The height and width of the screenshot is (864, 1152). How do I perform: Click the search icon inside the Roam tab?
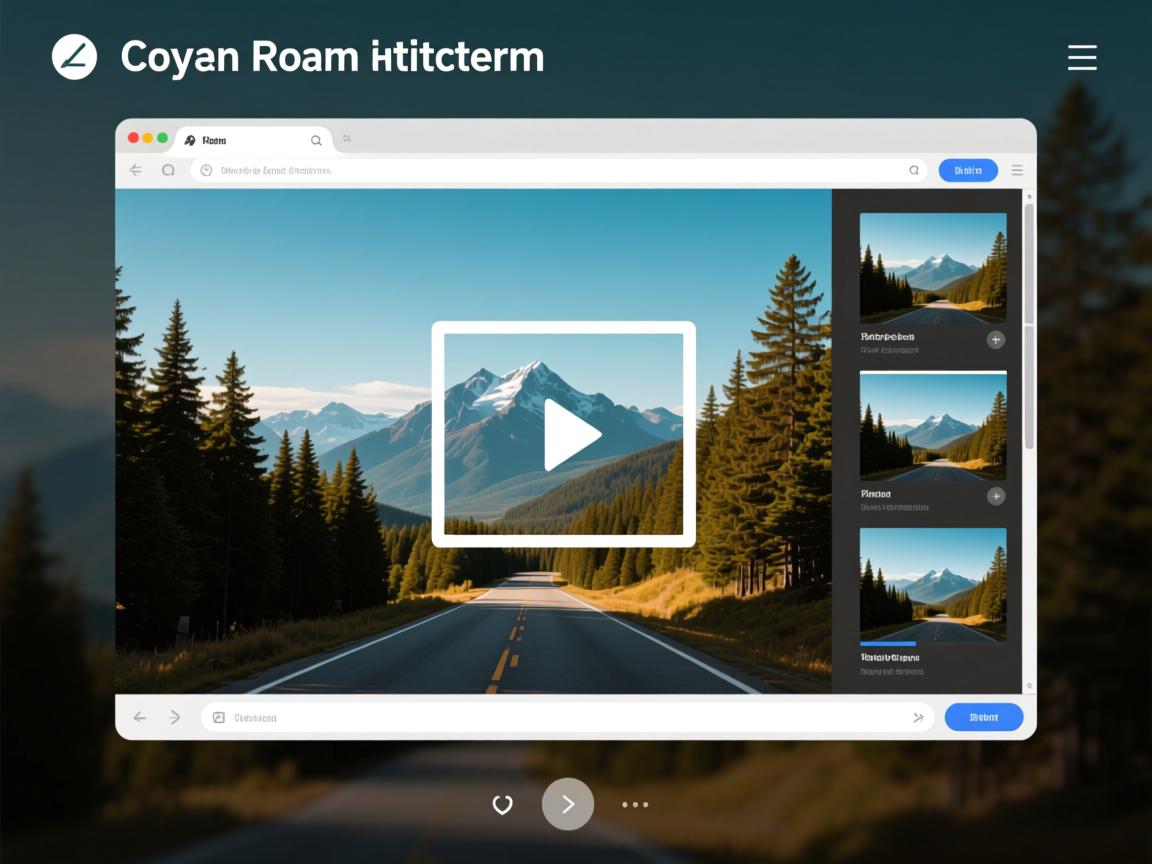[x=316, y=141]
